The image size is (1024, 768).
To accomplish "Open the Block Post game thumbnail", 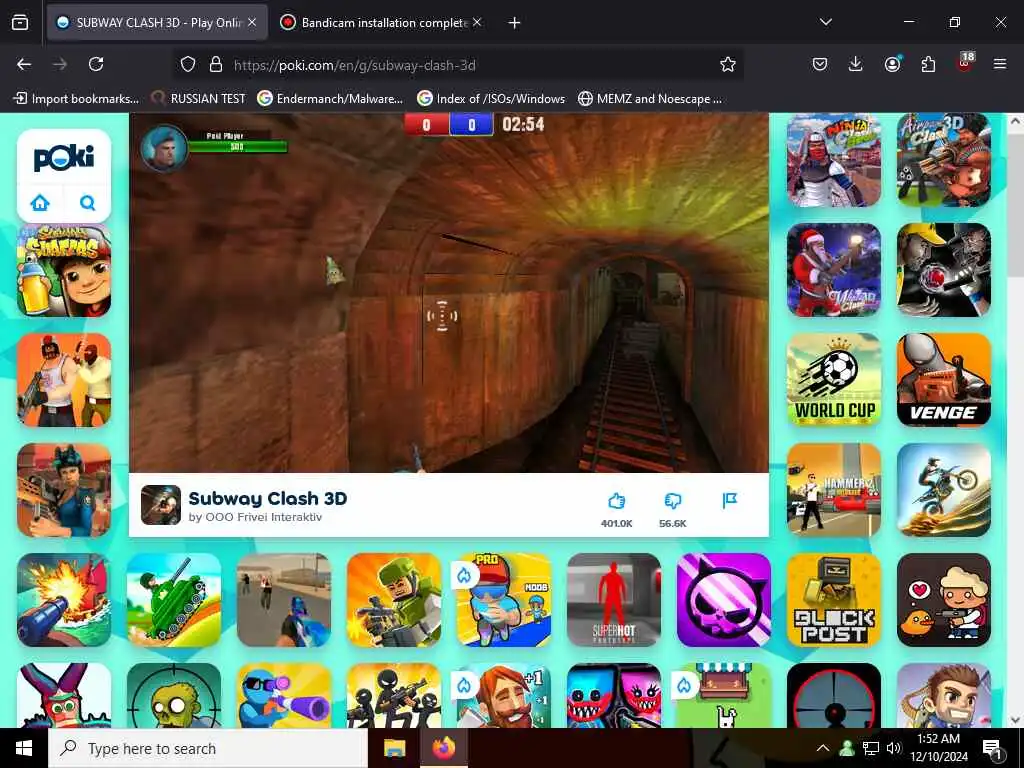I will 834,600.
